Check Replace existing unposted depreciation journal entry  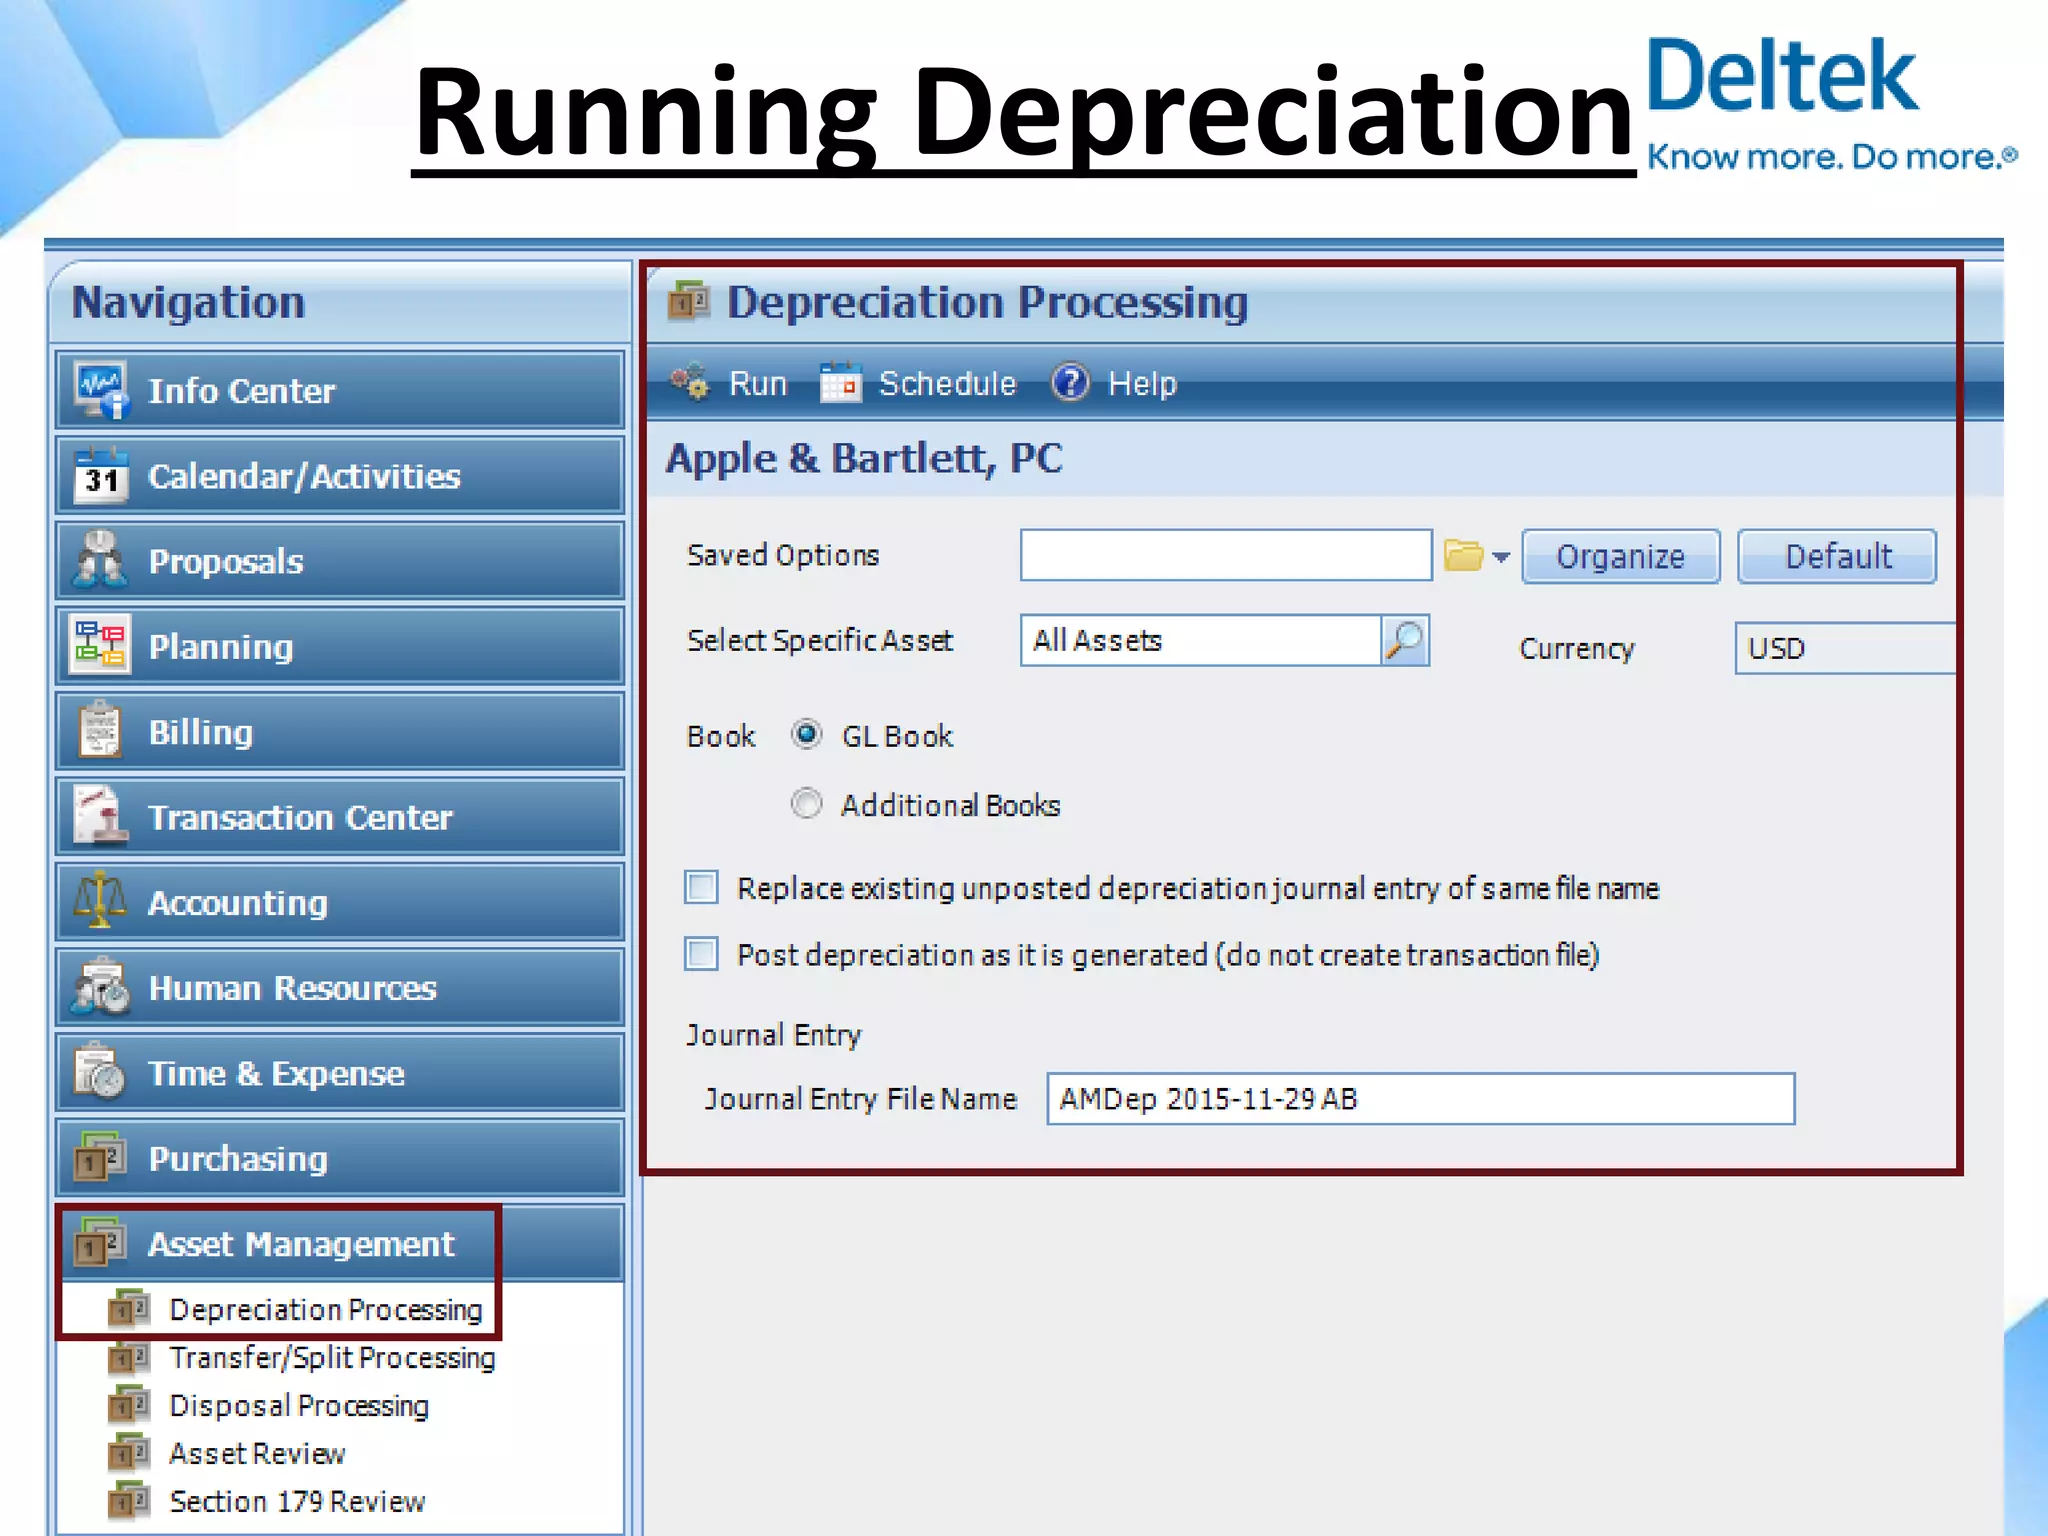click(701, 887)
